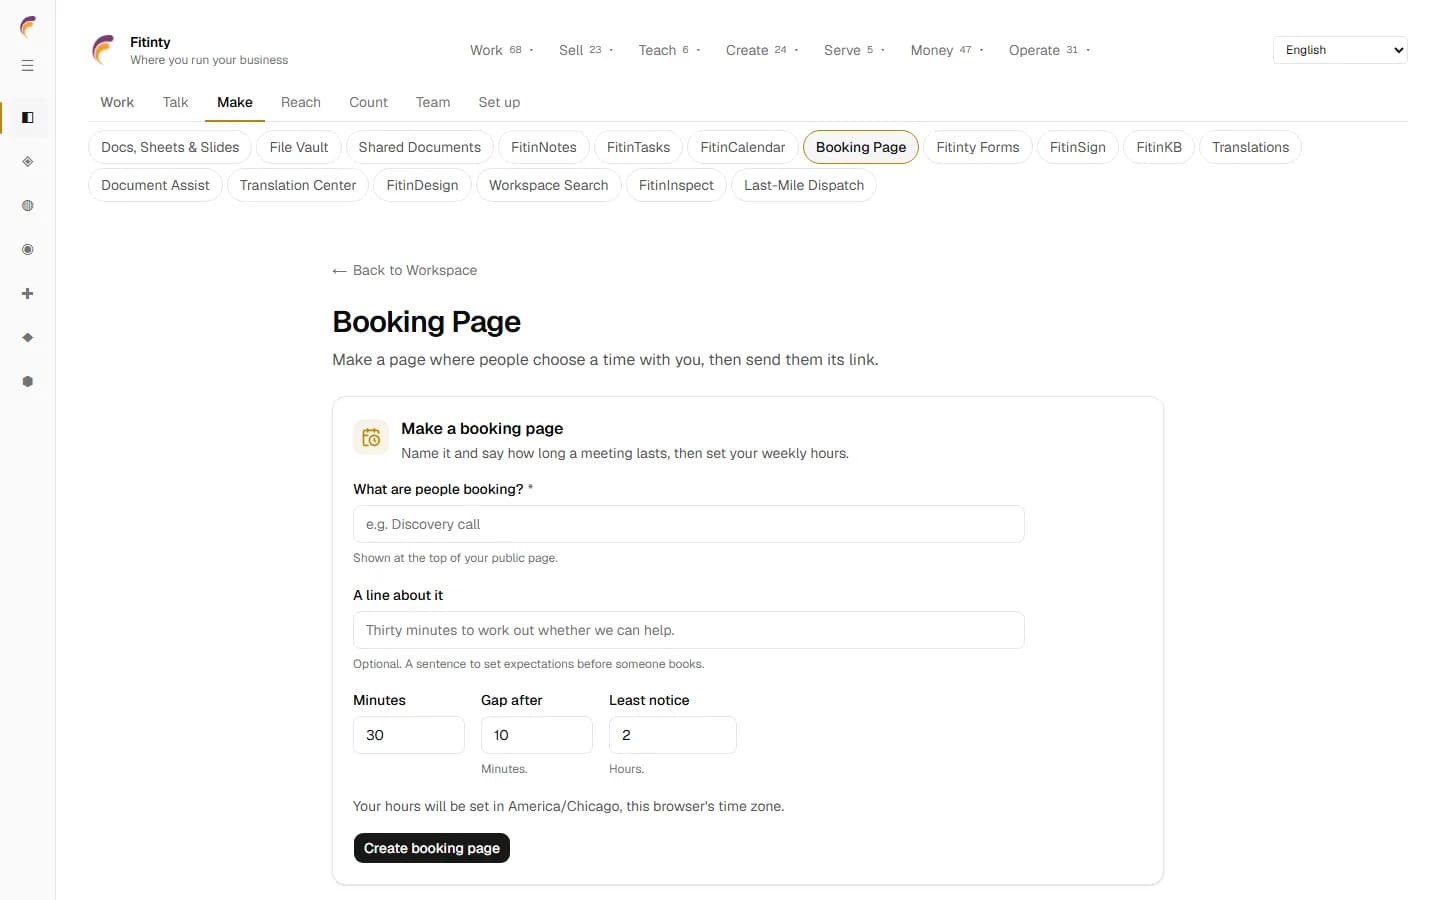Click the hexagon sidebar icon
The width and height of the screenshot is (1440, 900).
click(x=28, y=382)
